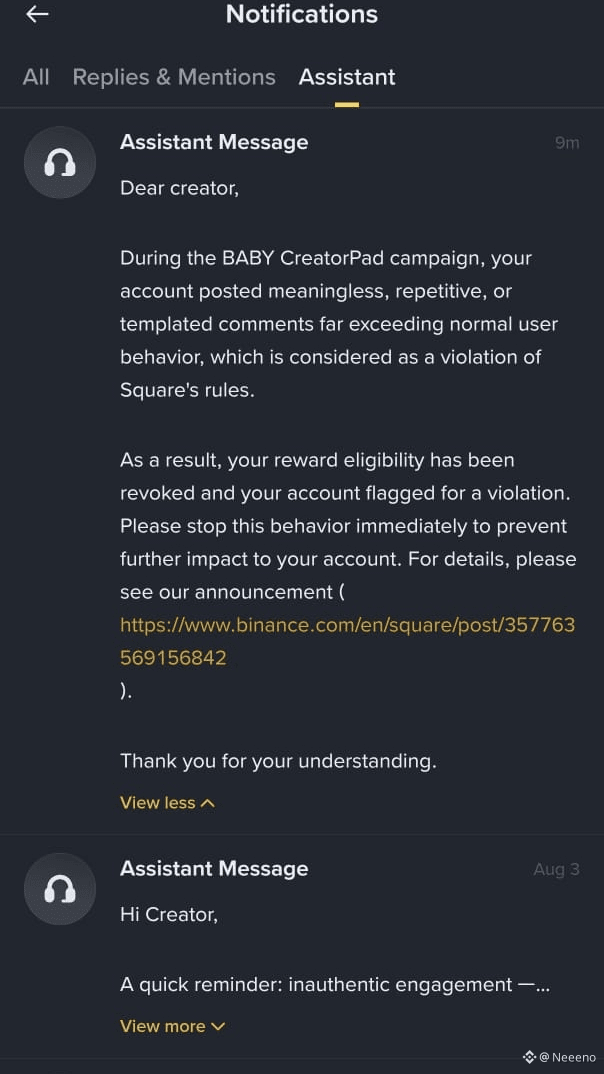The image size is (604, 1074).
Task: Tap 'Thank you for your understanding' text
Action: 278,761
